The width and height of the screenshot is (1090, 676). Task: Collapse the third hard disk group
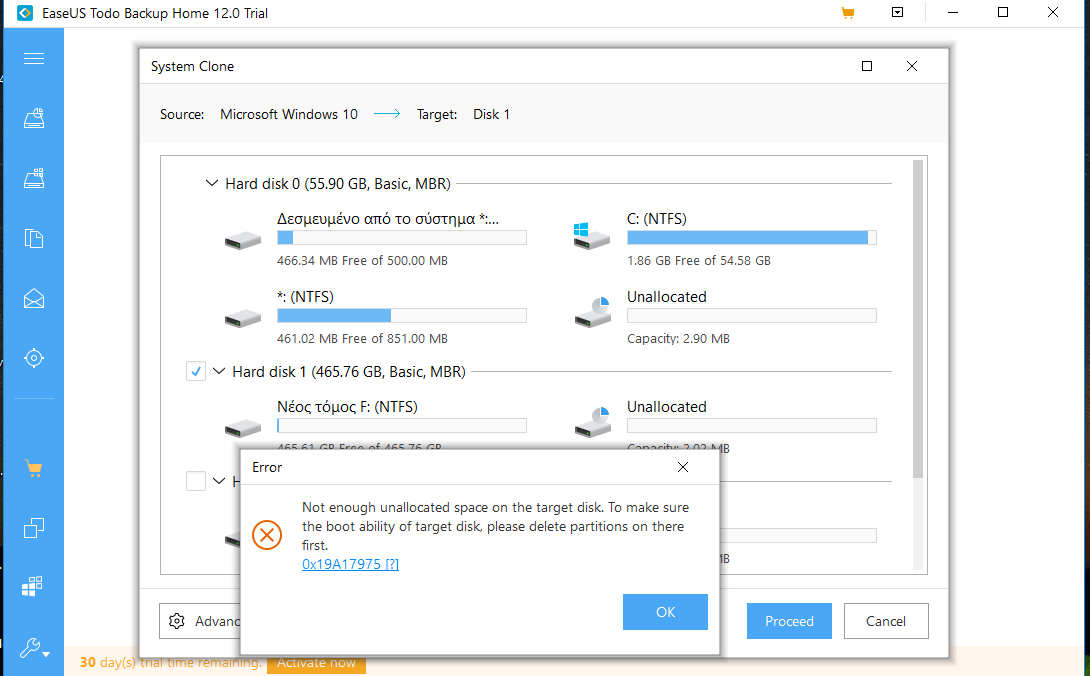(219, 481)
